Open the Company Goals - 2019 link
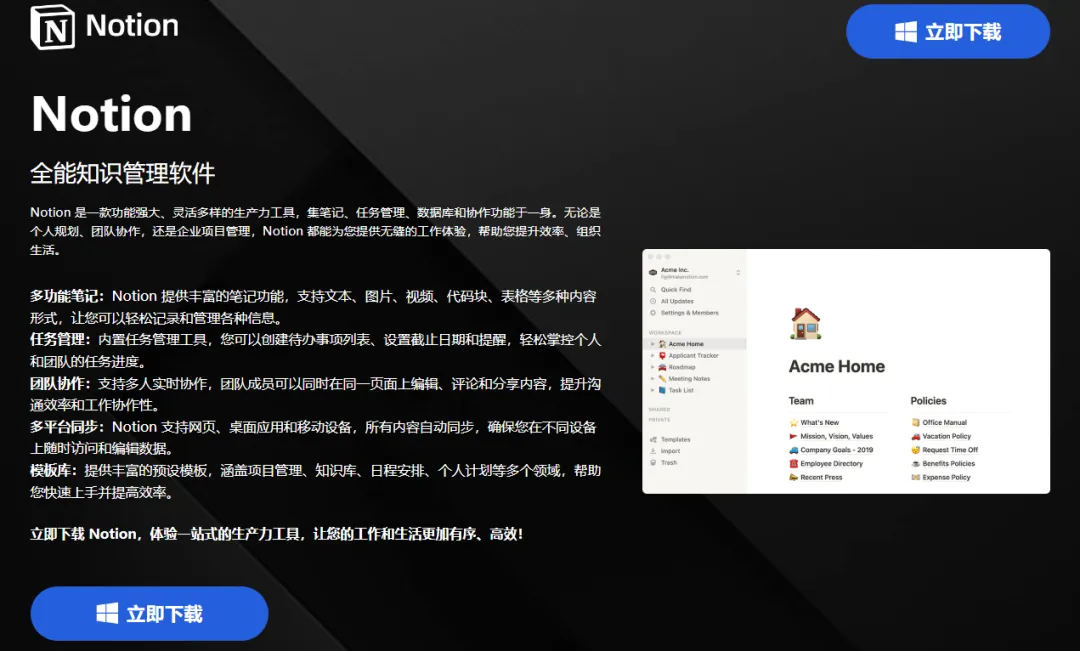This screenshot has width=1080, height=651. pos(831,450)
